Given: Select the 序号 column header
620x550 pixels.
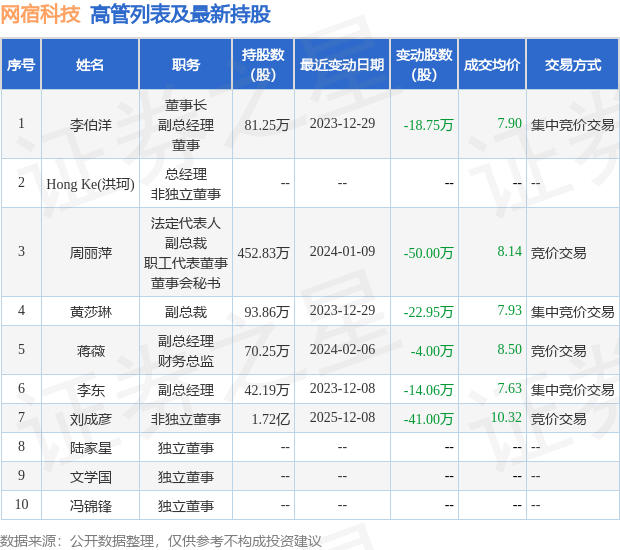Looking at the screenshot, I should pos(21,65).
